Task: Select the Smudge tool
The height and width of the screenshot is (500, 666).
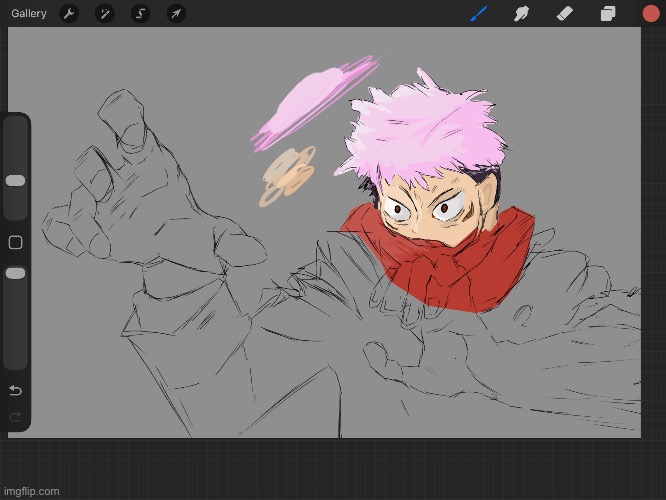Action: [521, 14]
